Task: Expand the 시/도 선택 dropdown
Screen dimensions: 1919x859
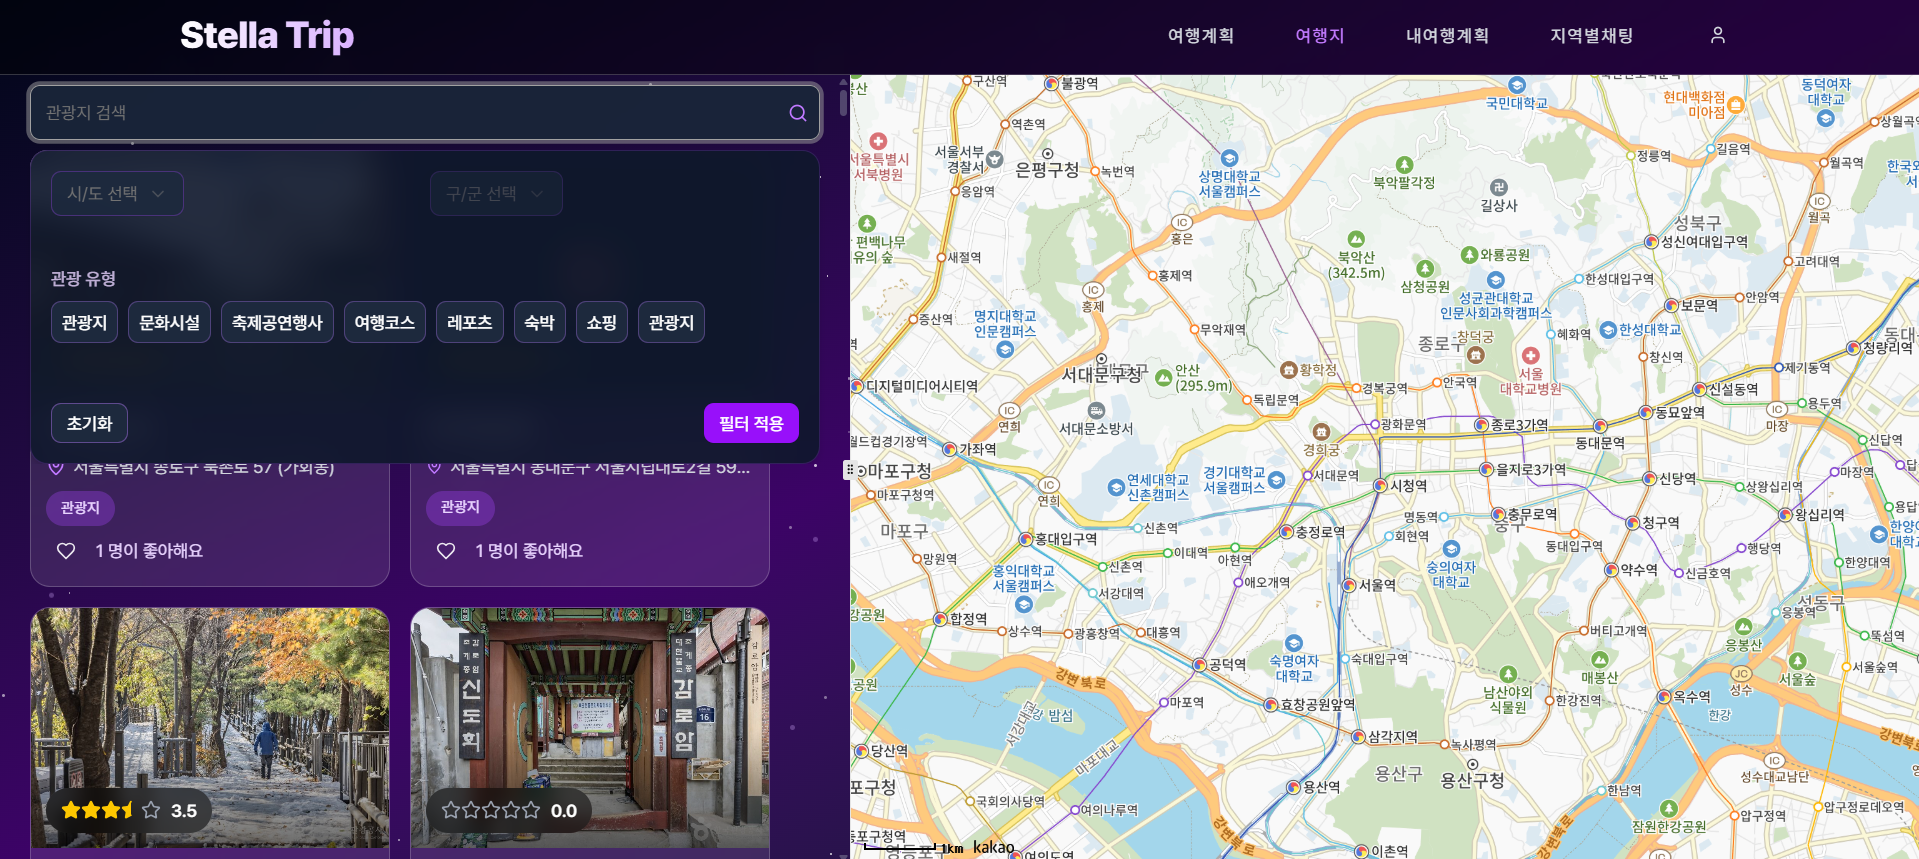Action: click(x=117, y=194)
